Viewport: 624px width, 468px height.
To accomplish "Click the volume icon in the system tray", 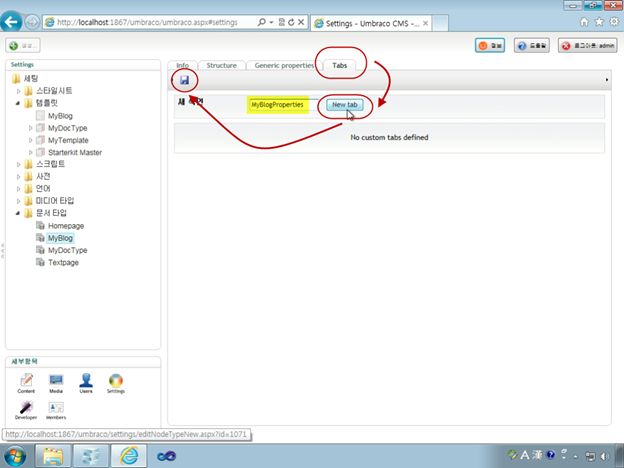I will click(605, 456).
